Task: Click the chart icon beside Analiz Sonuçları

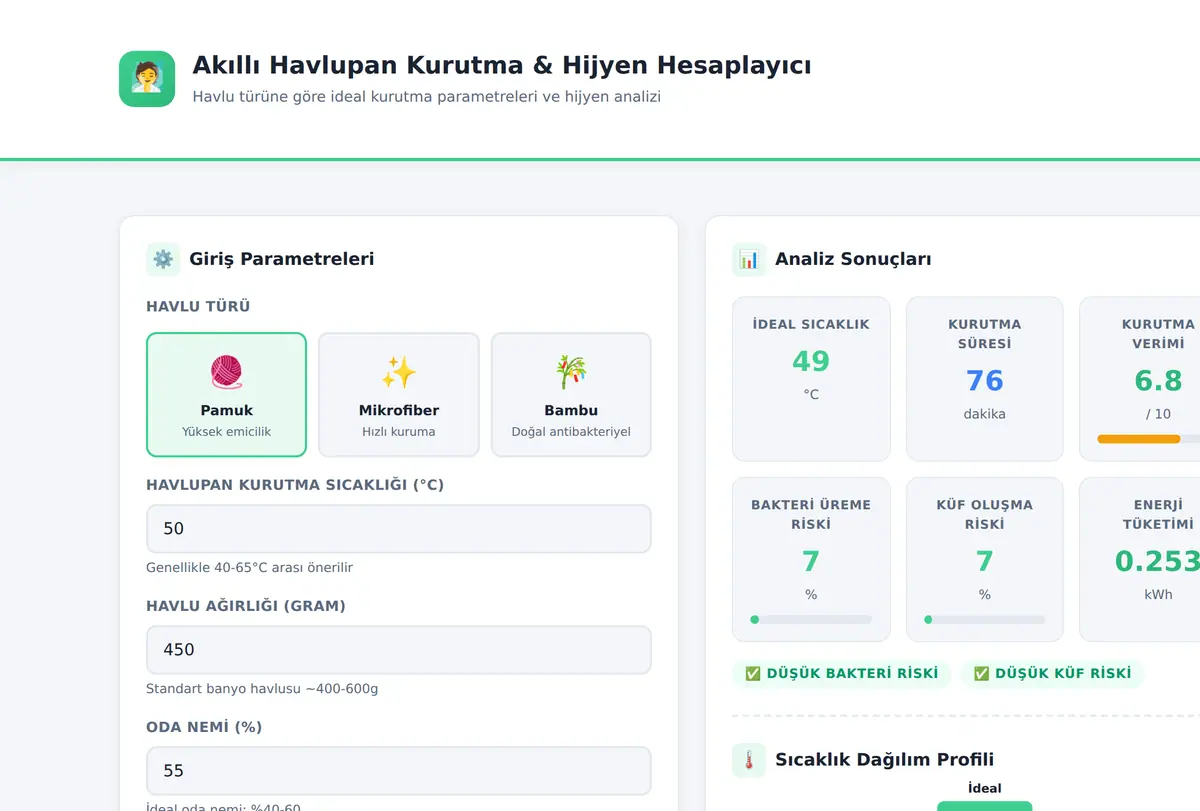Action: coord(749,259)
